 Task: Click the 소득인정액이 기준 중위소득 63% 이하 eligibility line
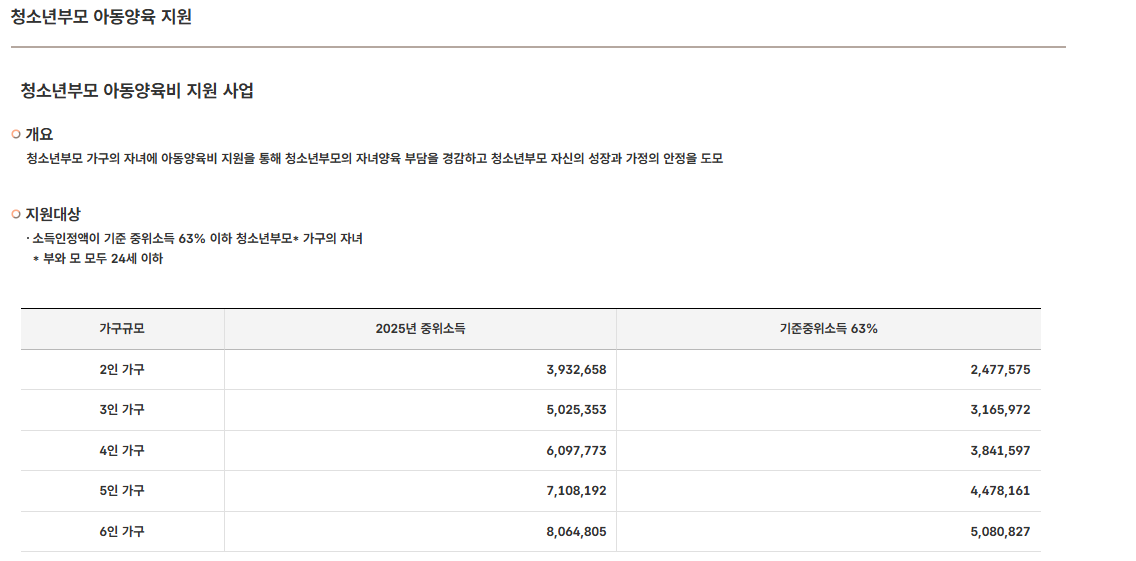pos(197,239)
